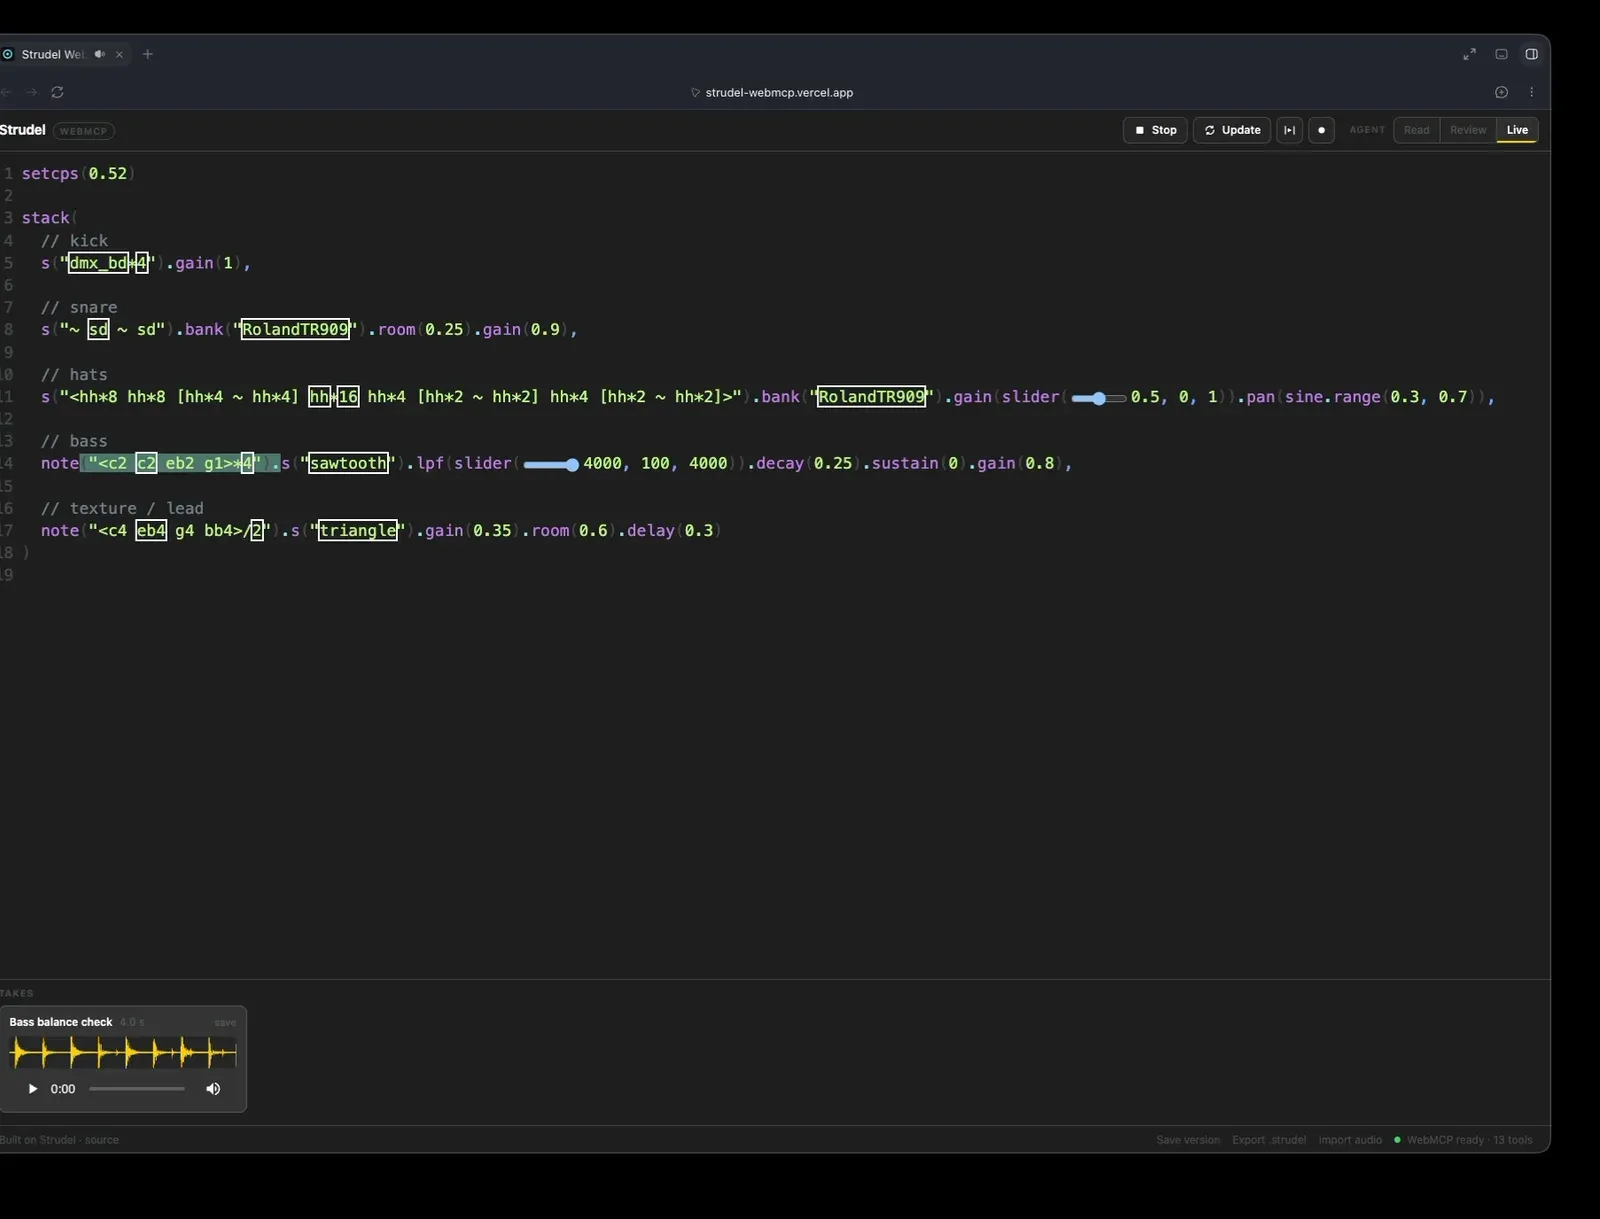Play the Bass balance check take
The width and height of the screenshot is (1600, 1219).
pos(32,1089)
